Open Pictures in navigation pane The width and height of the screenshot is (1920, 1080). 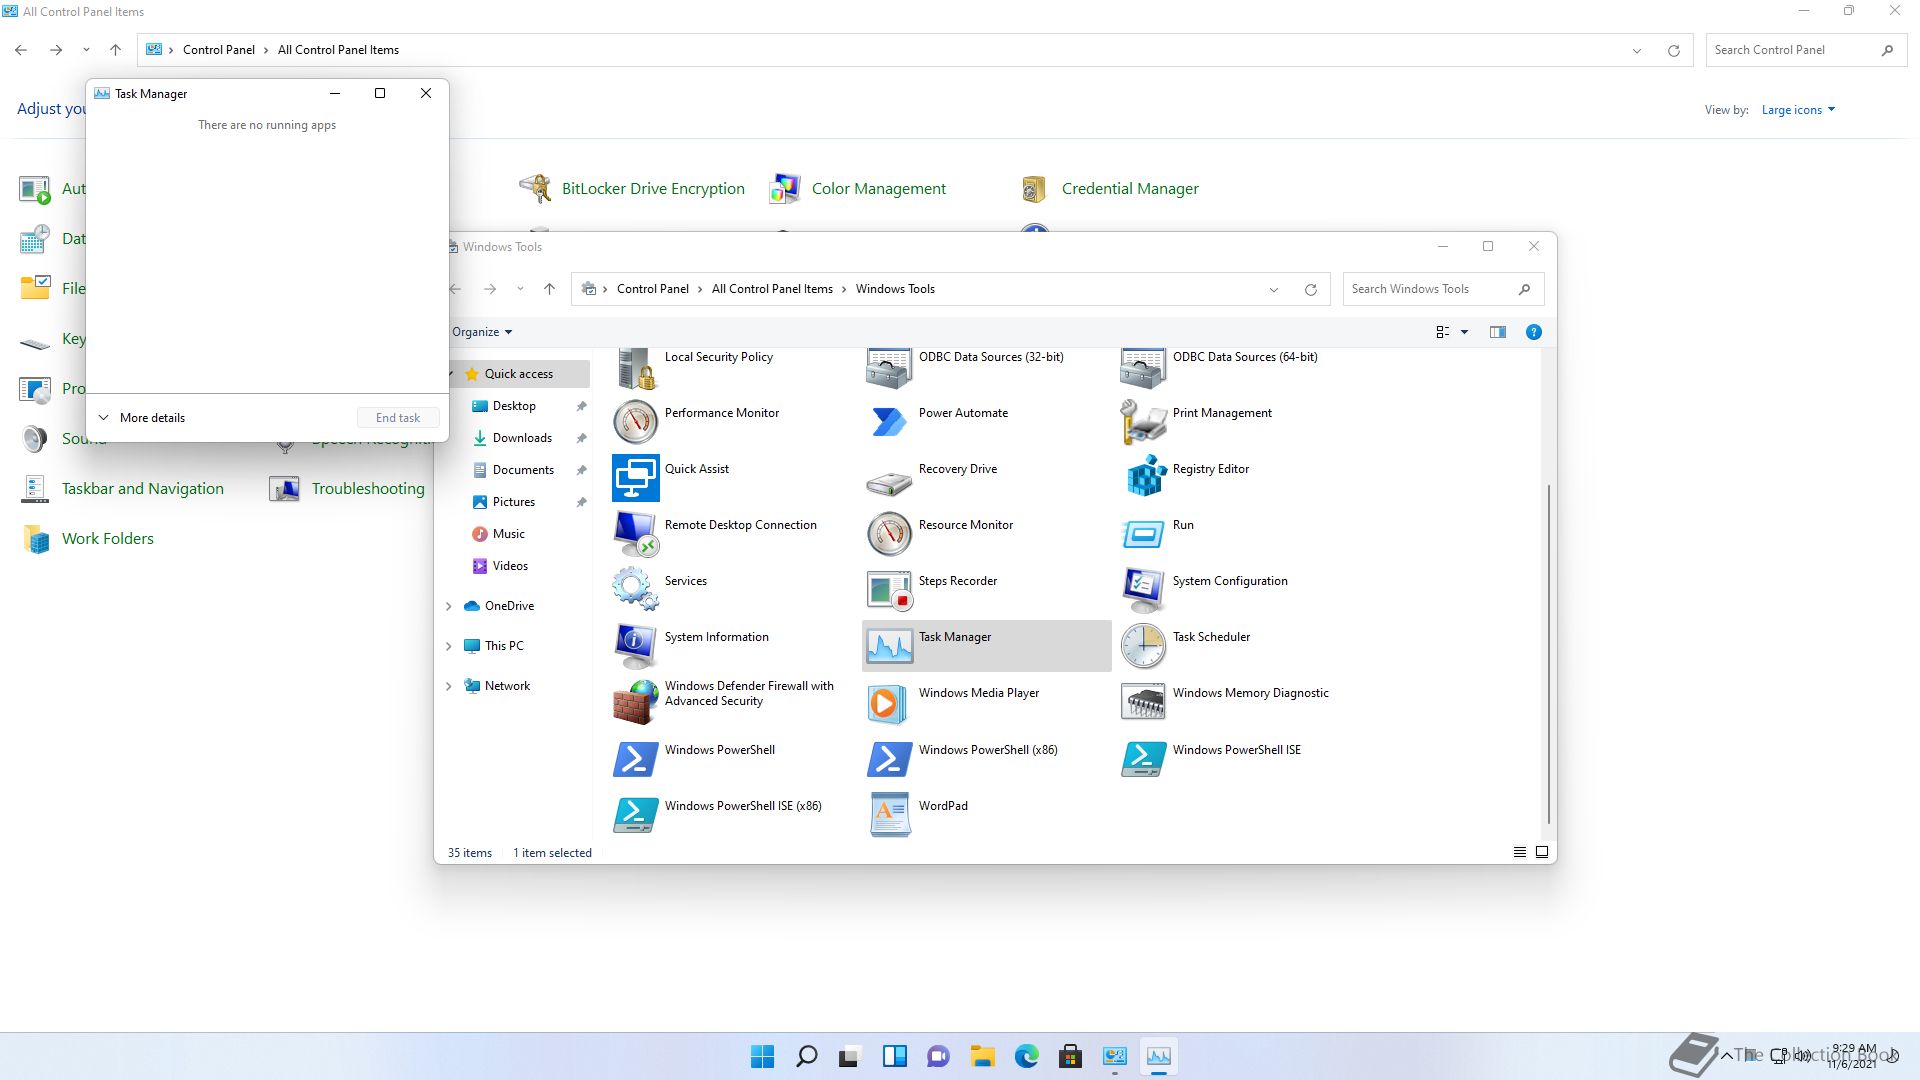point(513,502)
